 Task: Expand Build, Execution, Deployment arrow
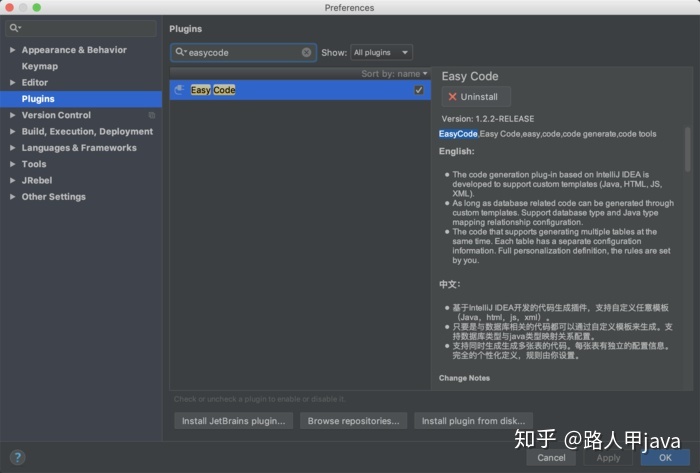[x=12, y=132]
